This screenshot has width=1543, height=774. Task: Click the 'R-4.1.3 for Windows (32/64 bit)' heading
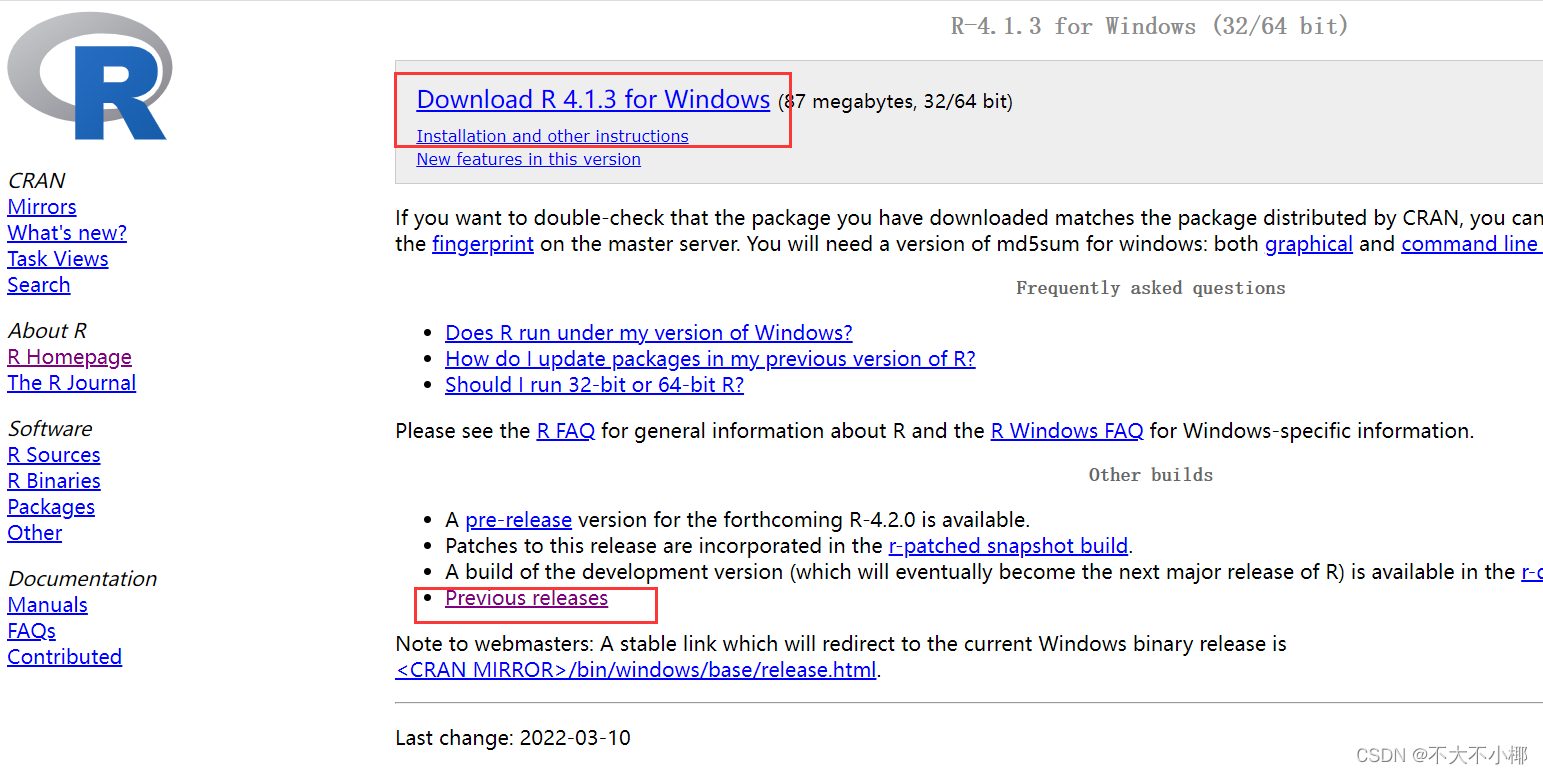pyautogui.click(x=1150, y=27)
